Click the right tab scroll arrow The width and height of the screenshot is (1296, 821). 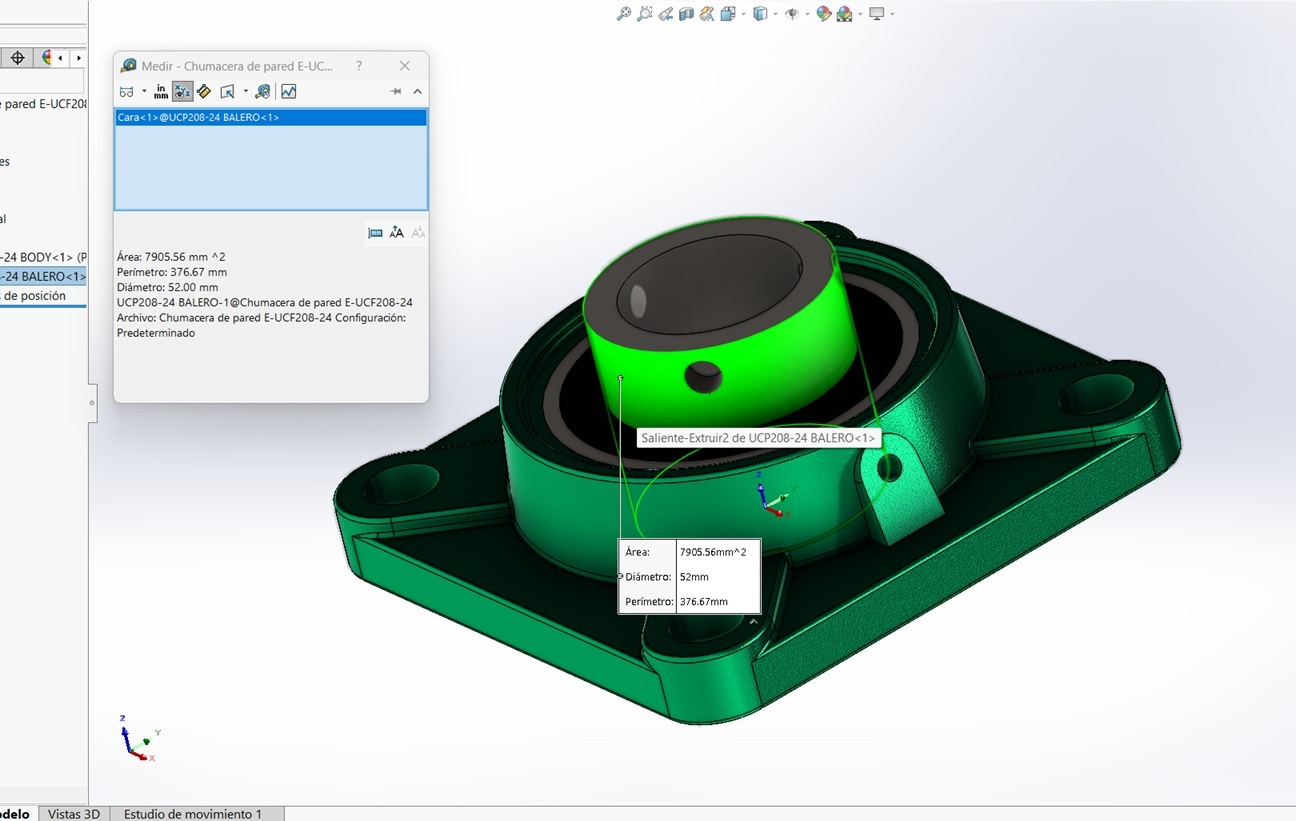pyautogui.click(x=79, y=58)
